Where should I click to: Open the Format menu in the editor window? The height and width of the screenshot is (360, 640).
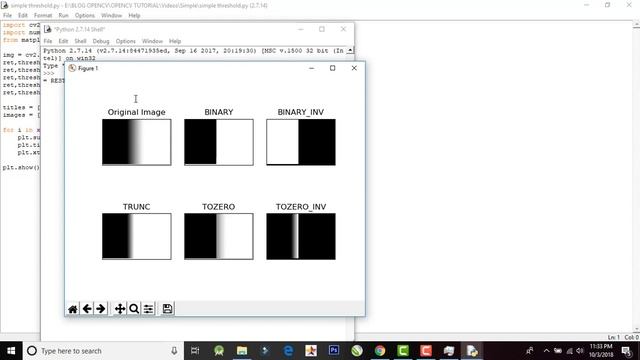(x=43, y=16)
